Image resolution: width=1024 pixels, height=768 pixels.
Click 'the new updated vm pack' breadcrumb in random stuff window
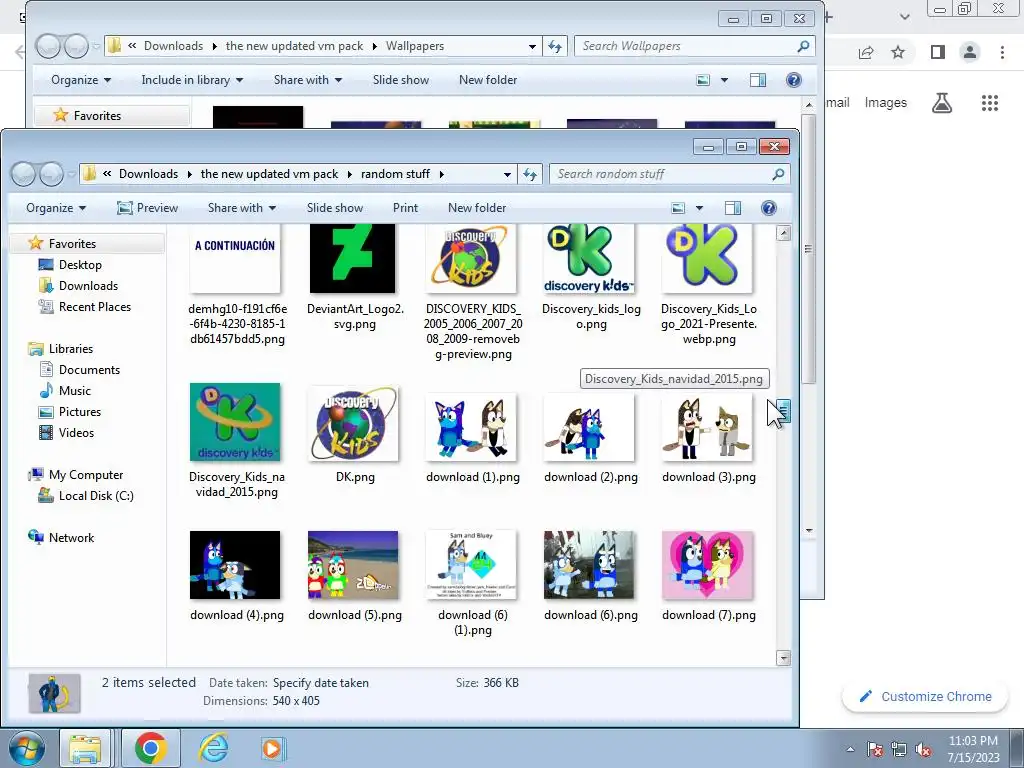pyautogui.click(x=269, y=174)
